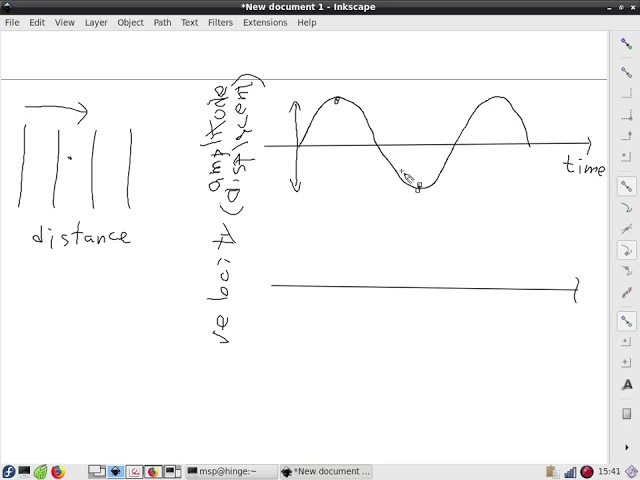This screenshot has height=480, width=640.
Task: Toggle snap centers of objects
Action: [x=626, y=342]
